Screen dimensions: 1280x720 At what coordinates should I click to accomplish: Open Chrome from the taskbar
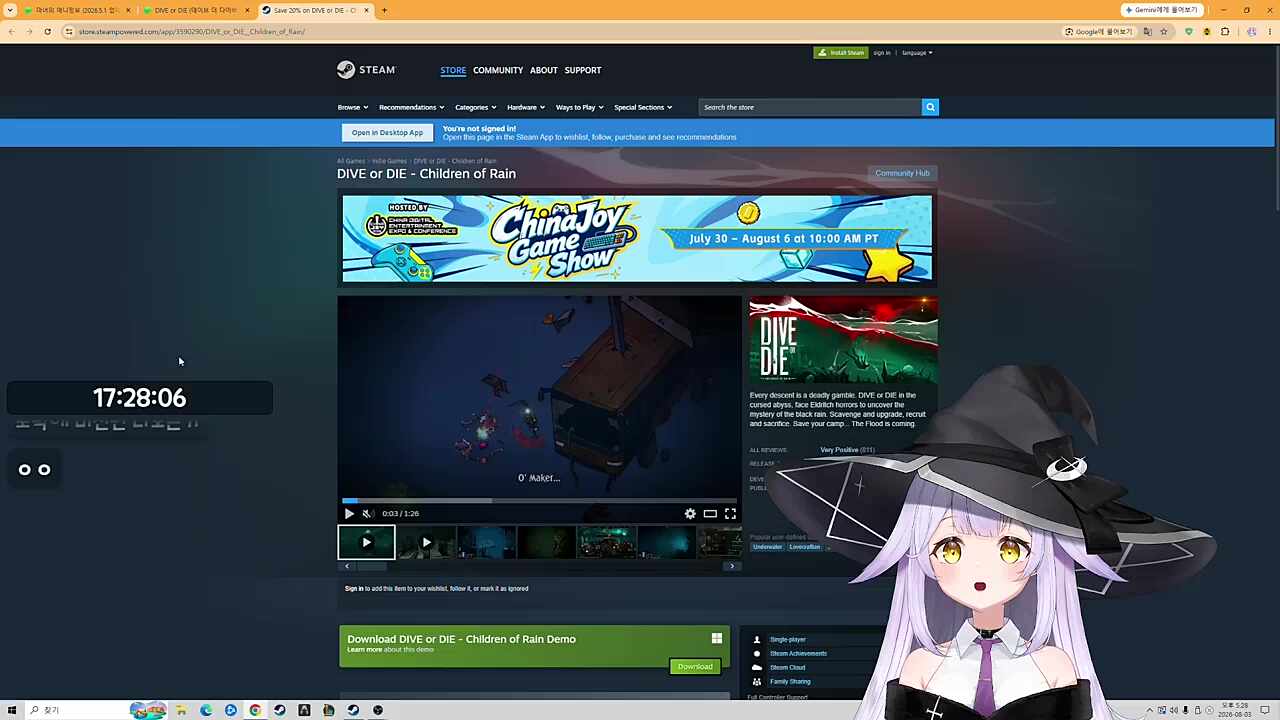[x=255, y=710]
